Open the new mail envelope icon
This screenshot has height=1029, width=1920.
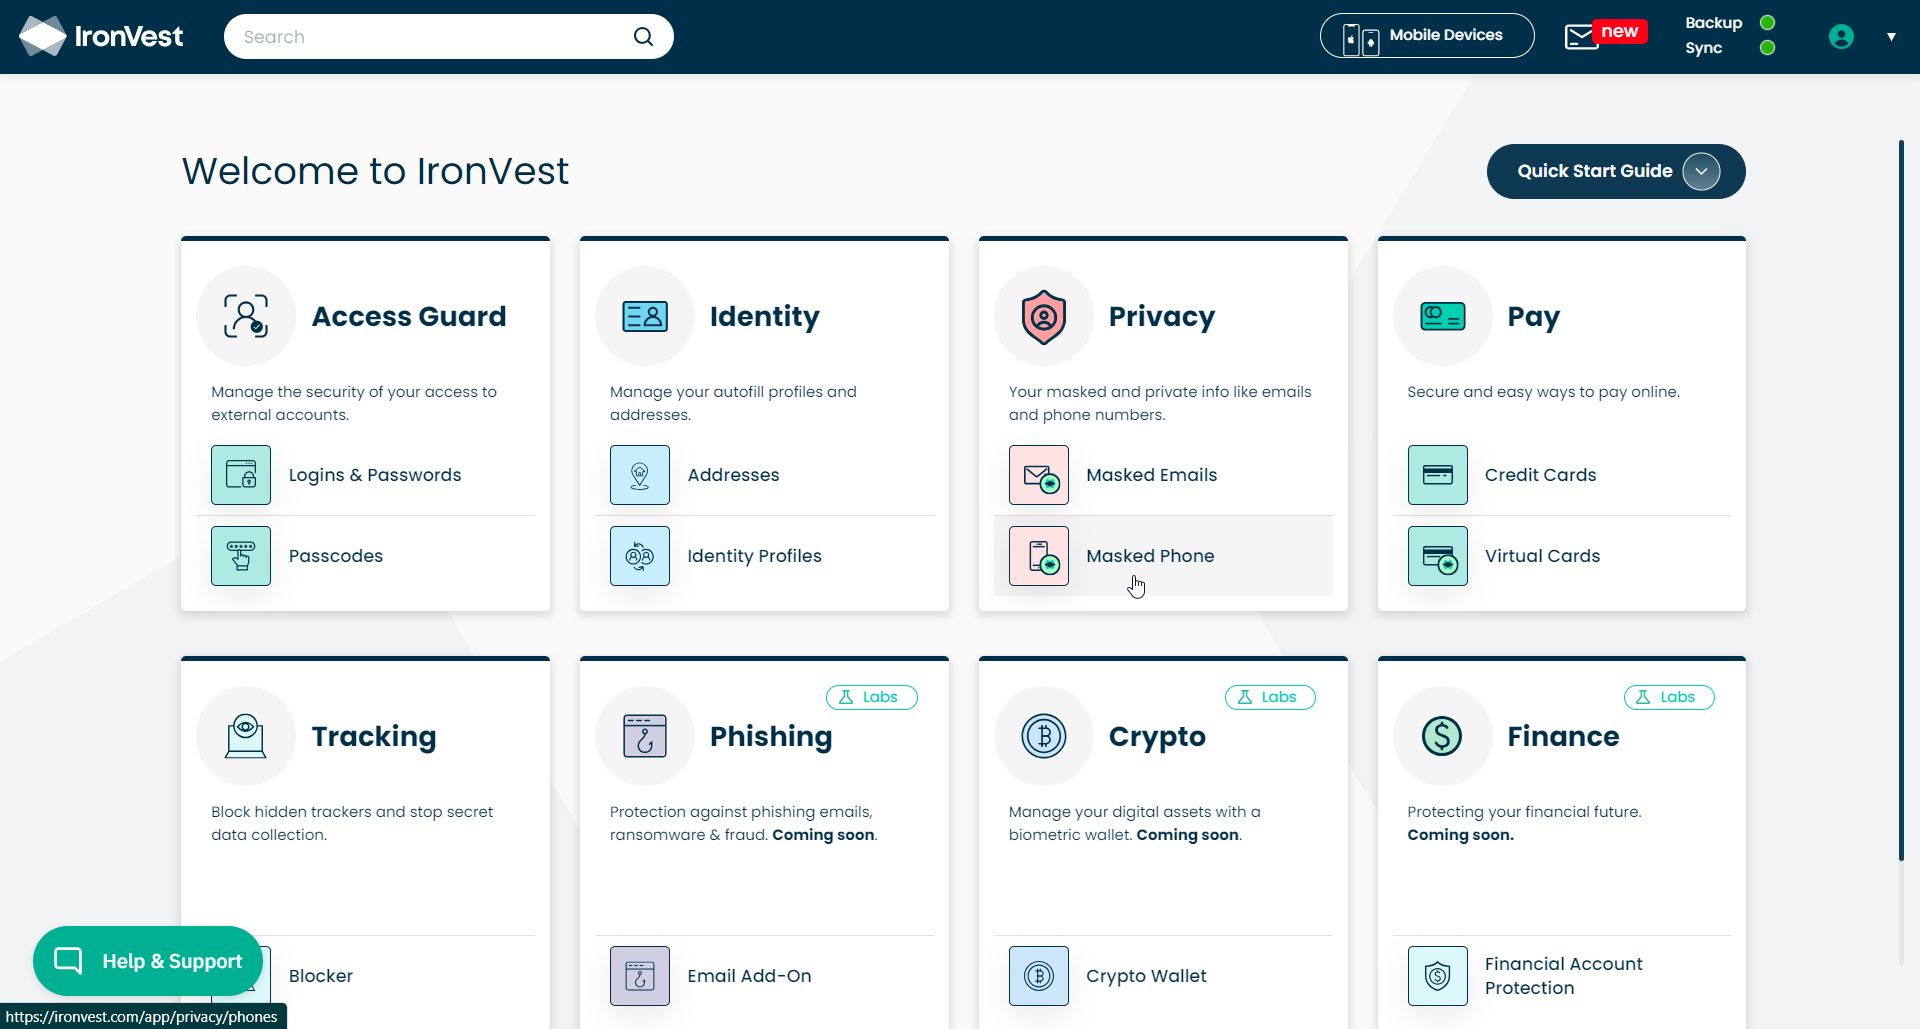coord(1581,37)
